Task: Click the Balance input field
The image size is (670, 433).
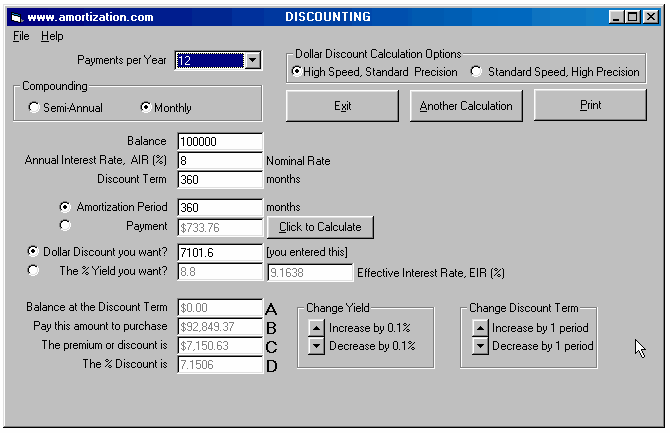Action: [219, 142]
